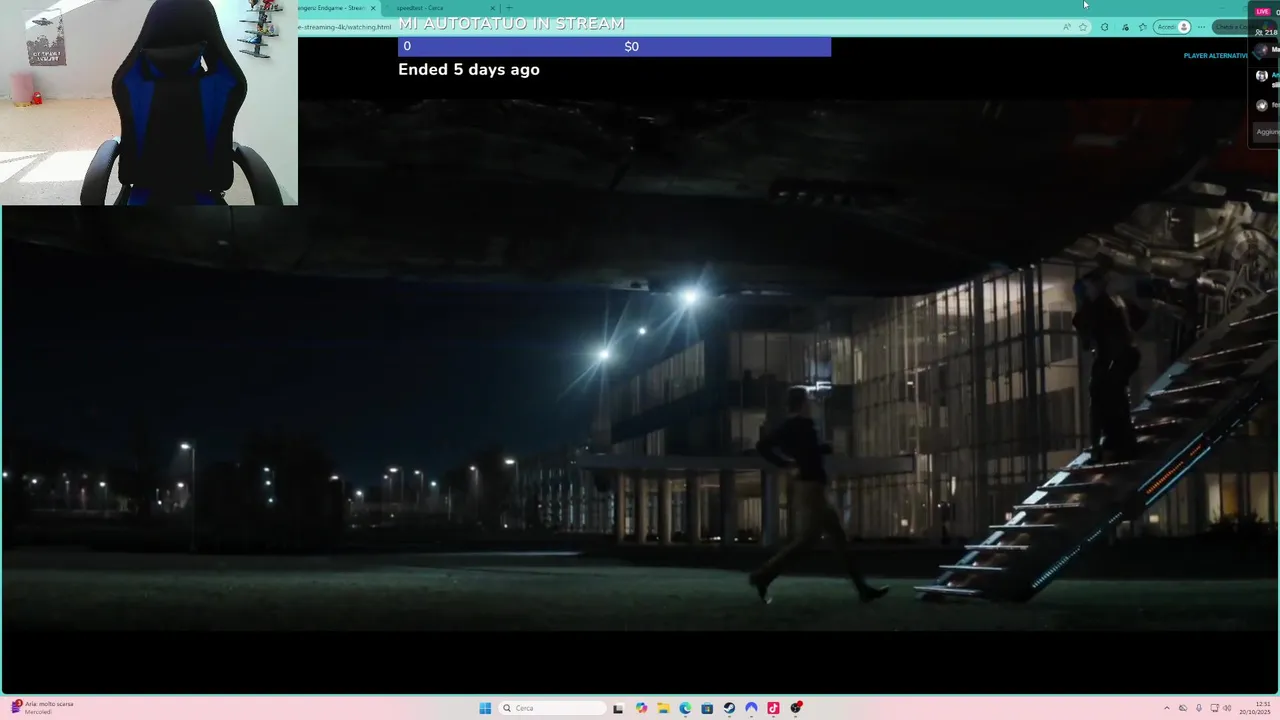Viewport: 1280px width, 720px height.
Task: Click the PLAYER ALTERNATIVE link
Action: coord(1215,56)
